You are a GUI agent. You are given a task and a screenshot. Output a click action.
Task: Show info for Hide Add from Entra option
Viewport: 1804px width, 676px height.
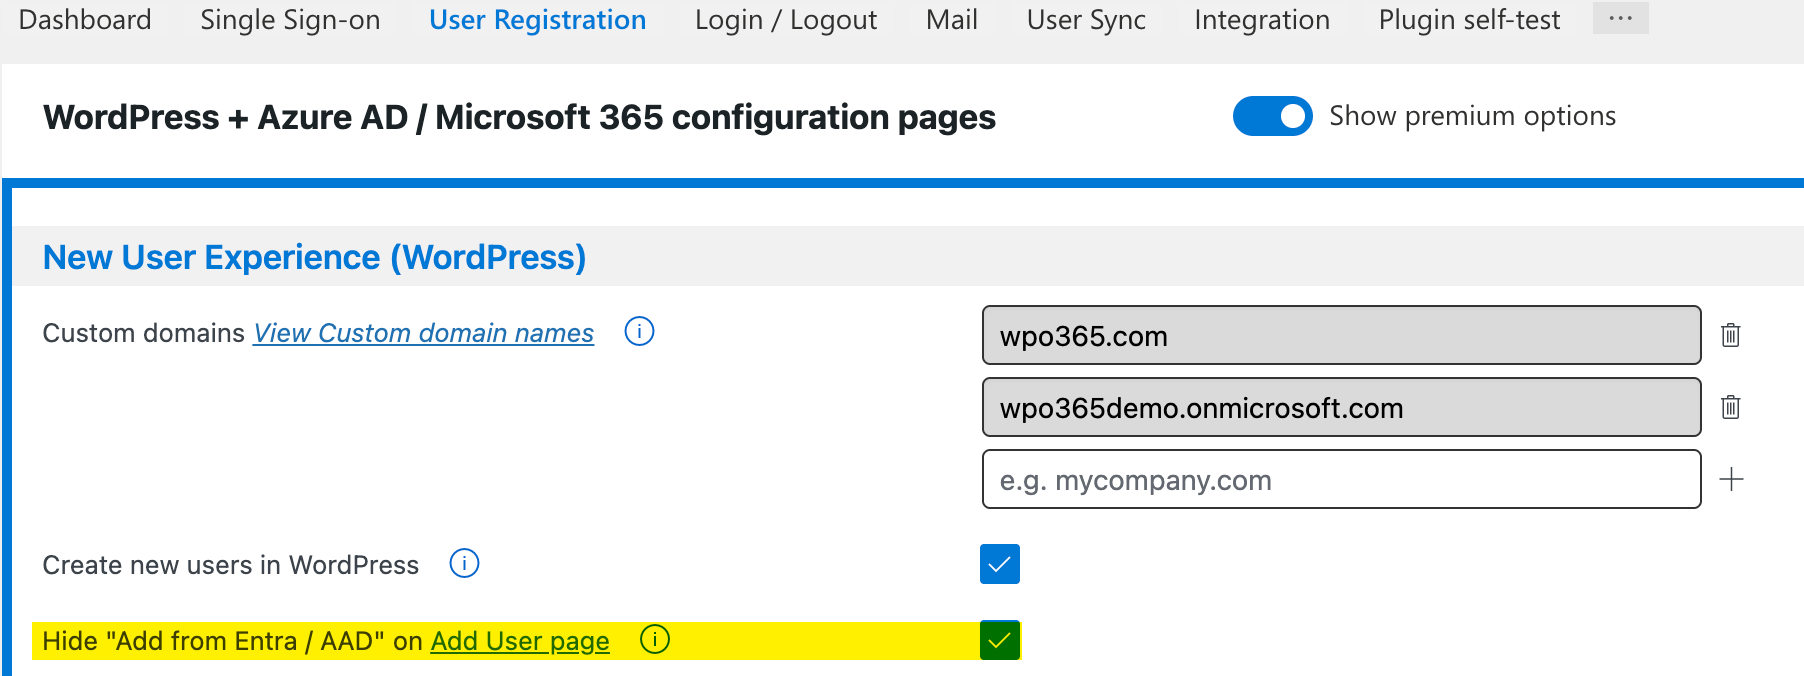[655, 639]
